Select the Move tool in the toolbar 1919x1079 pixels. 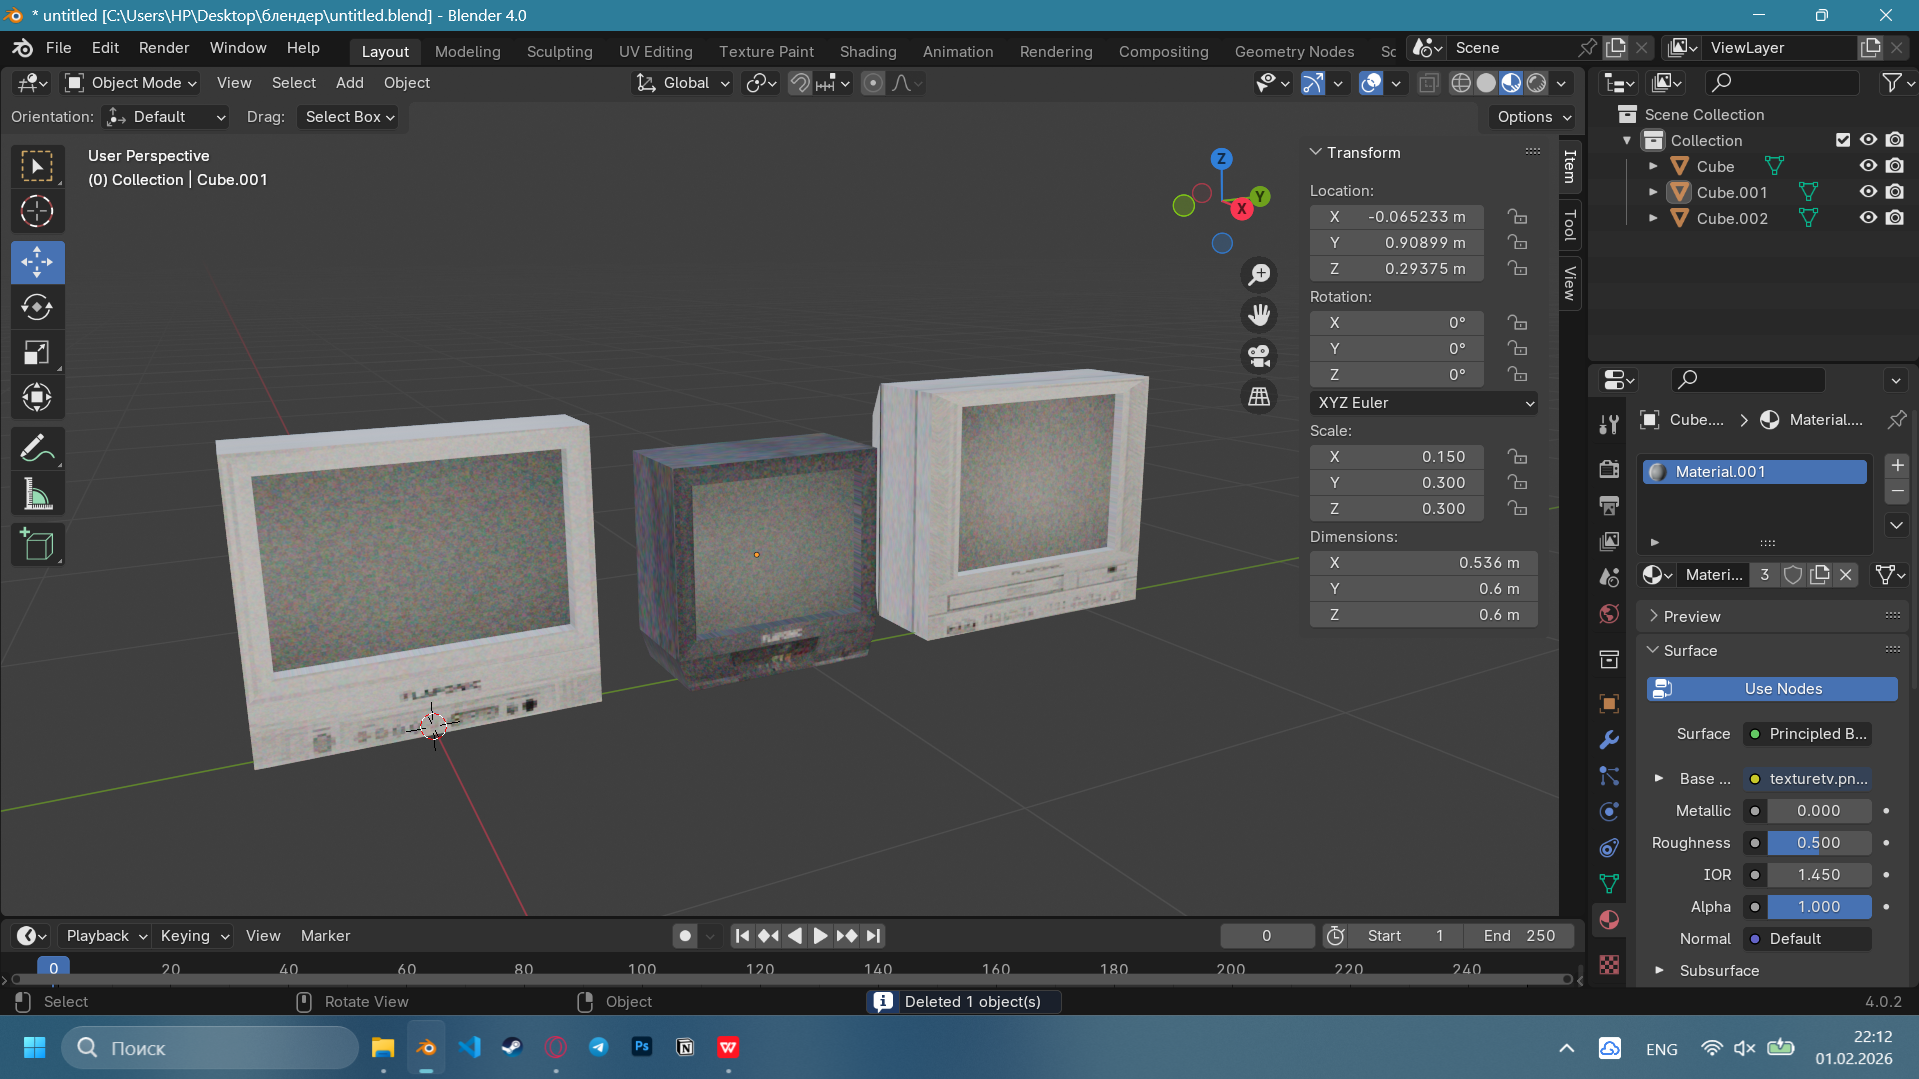point(37,262)
